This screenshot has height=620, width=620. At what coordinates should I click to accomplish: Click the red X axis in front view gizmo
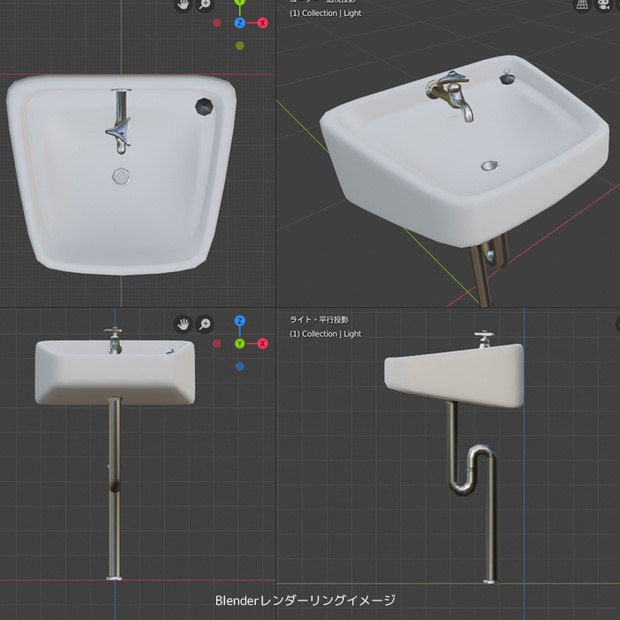[x=263, y=344]
